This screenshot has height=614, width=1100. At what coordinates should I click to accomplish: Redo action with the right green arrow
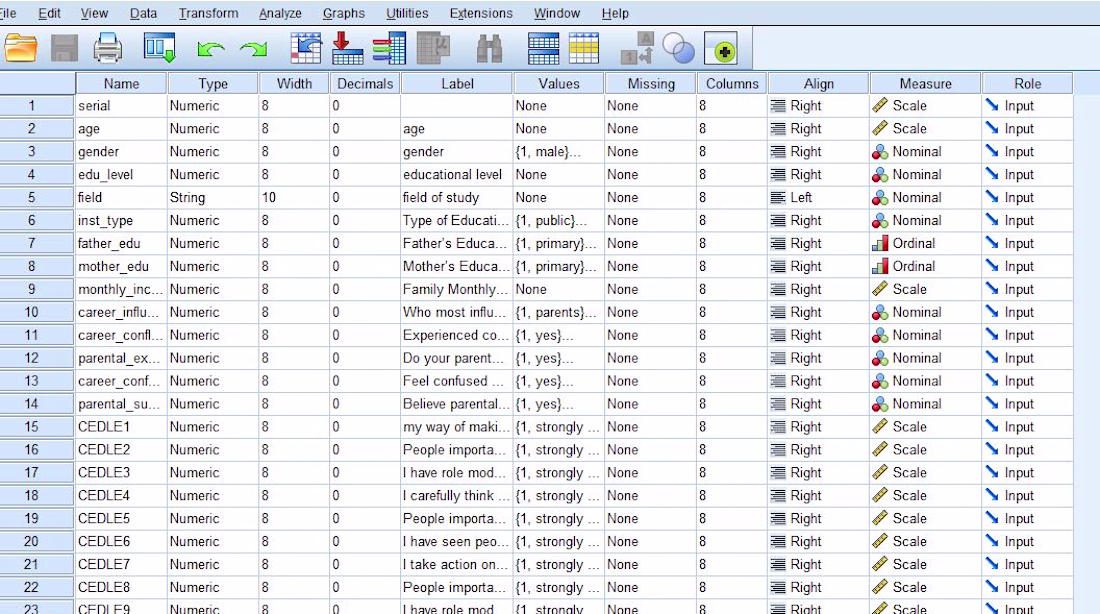coord(253,48)
